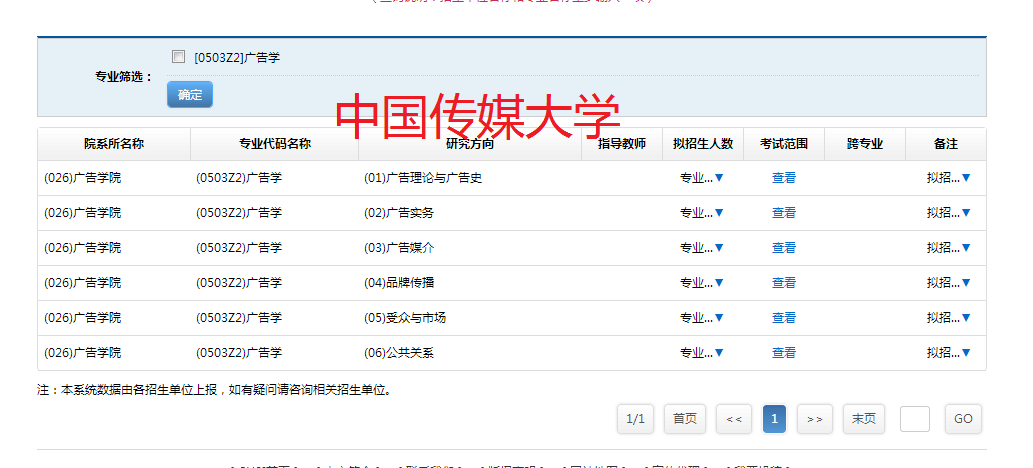
Task: Click the 专业筛选 label
Action: [124, 76]
